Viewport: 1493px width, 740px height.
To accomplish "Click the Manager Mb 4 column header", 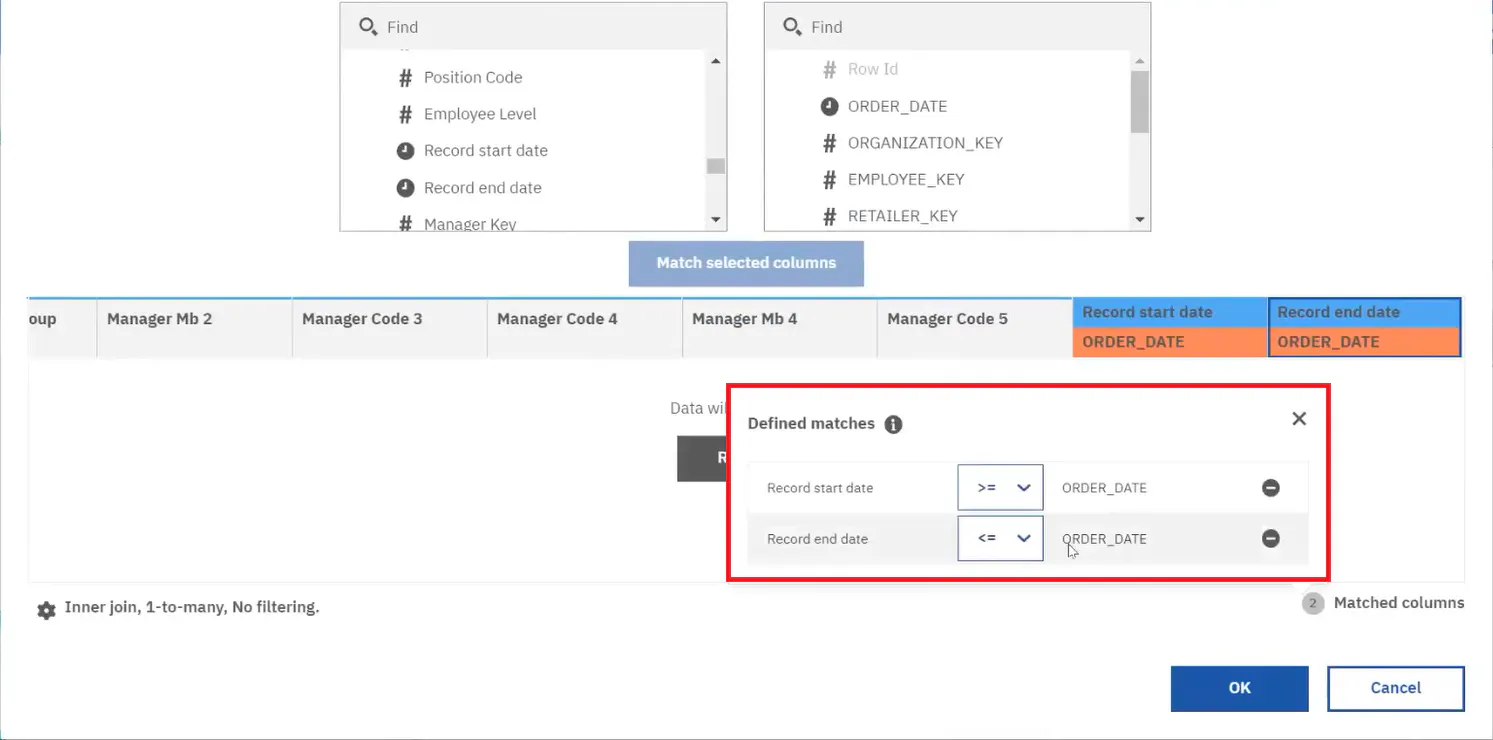I will click(779, 328).
